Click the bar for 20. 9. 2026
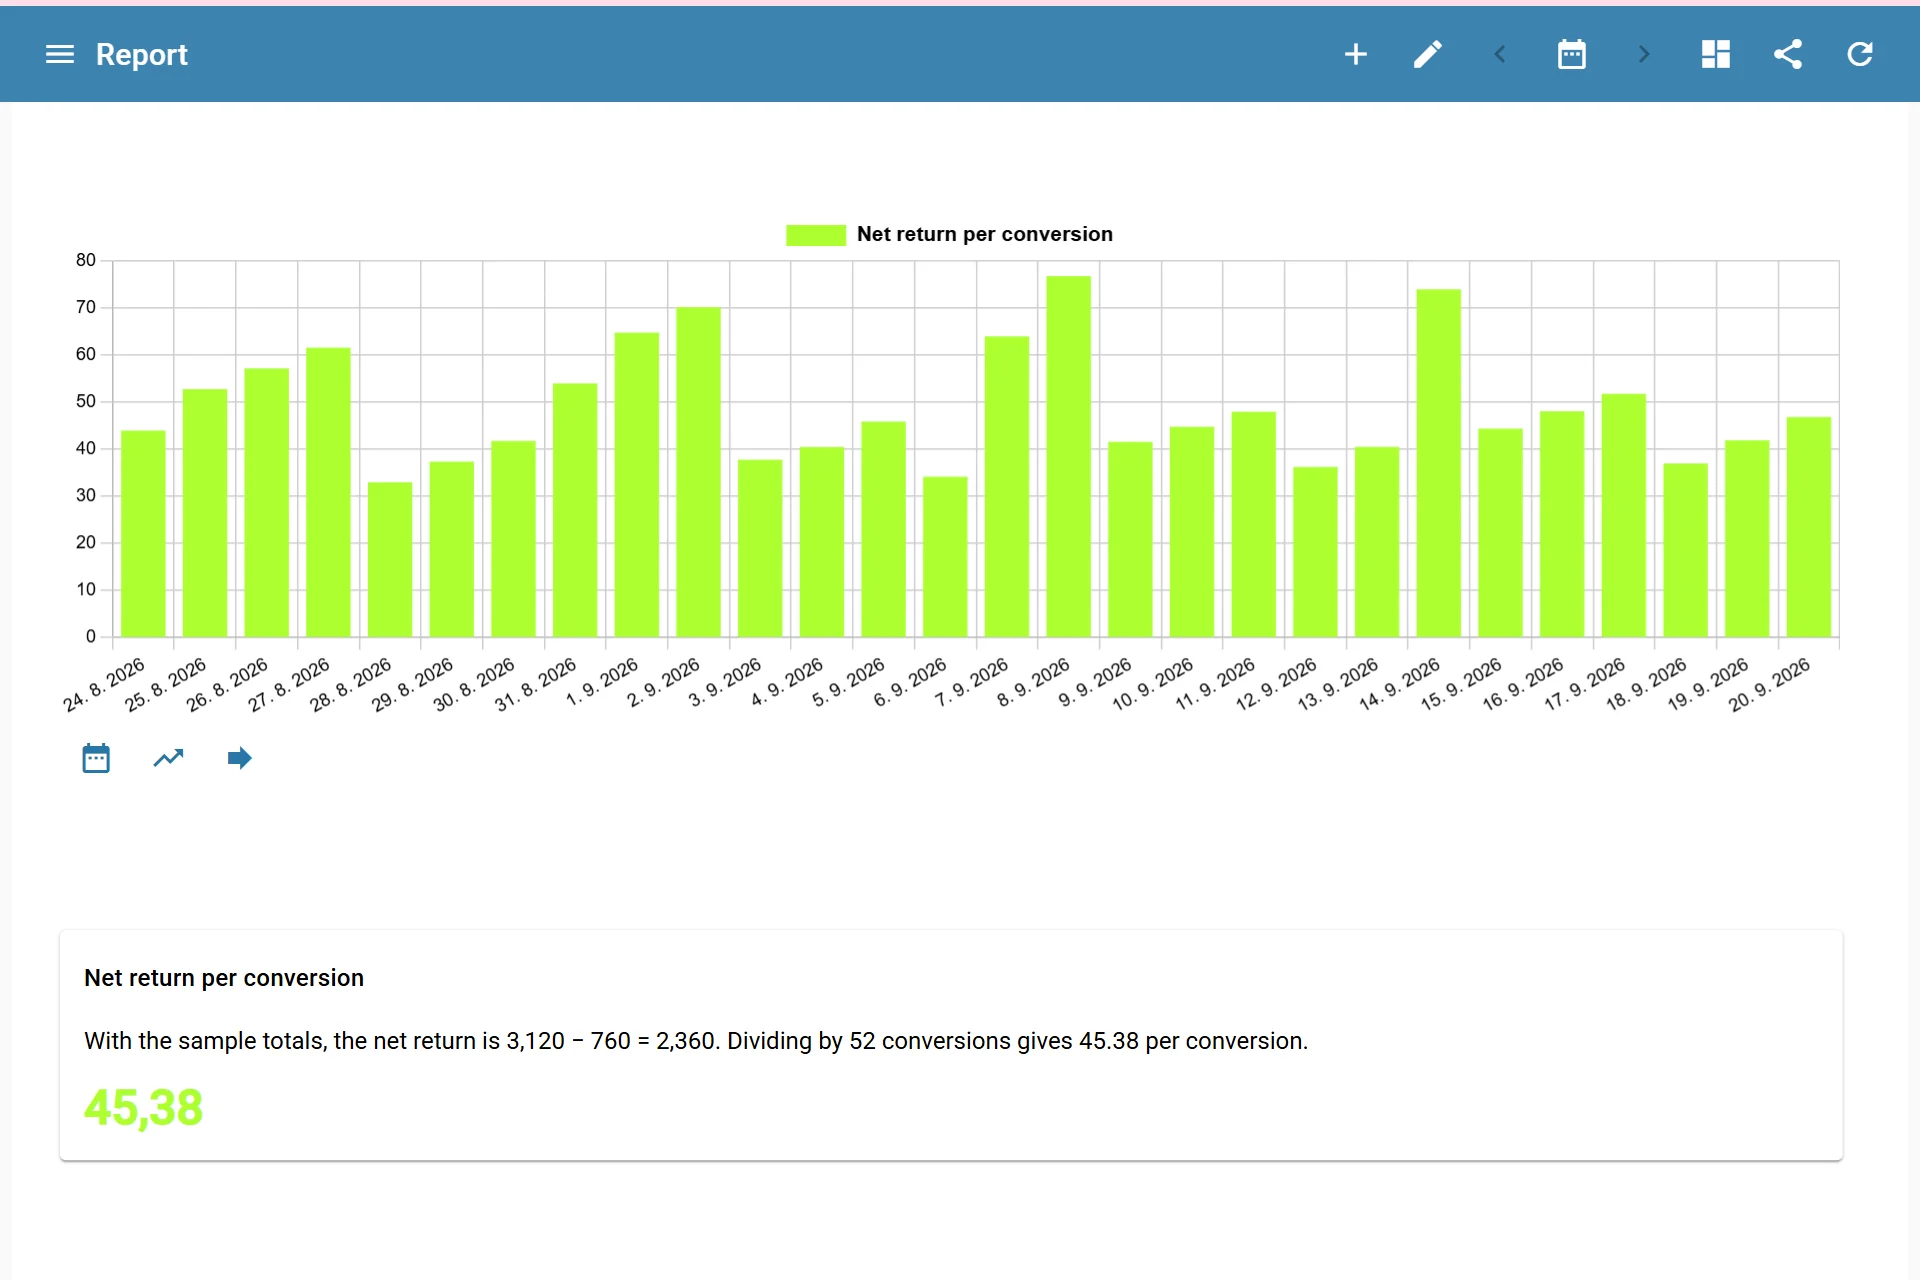The image size is (1920, 1280). (1808, 527)
